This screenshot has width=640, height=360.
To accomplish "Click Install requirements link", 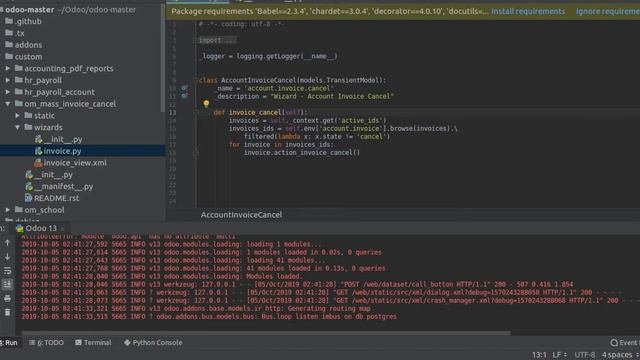I will 528,11.
